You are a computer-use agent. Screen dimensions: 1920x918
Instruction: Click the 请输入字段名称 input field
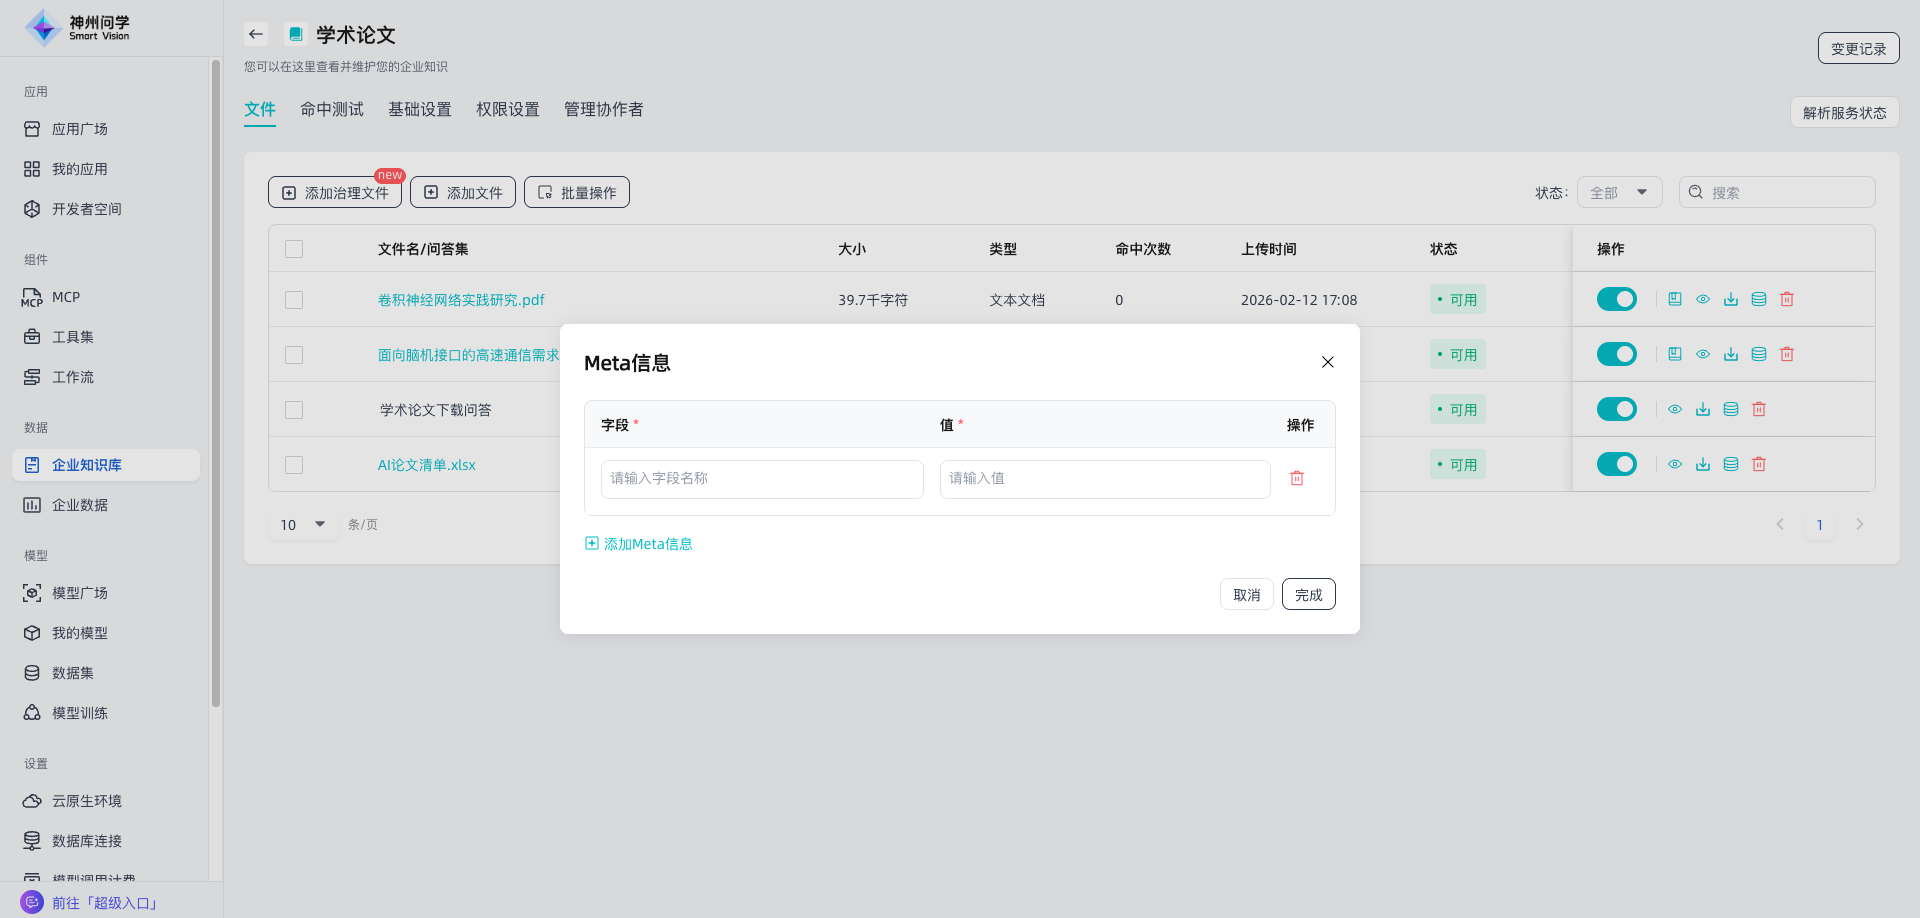tap(761, 479)
